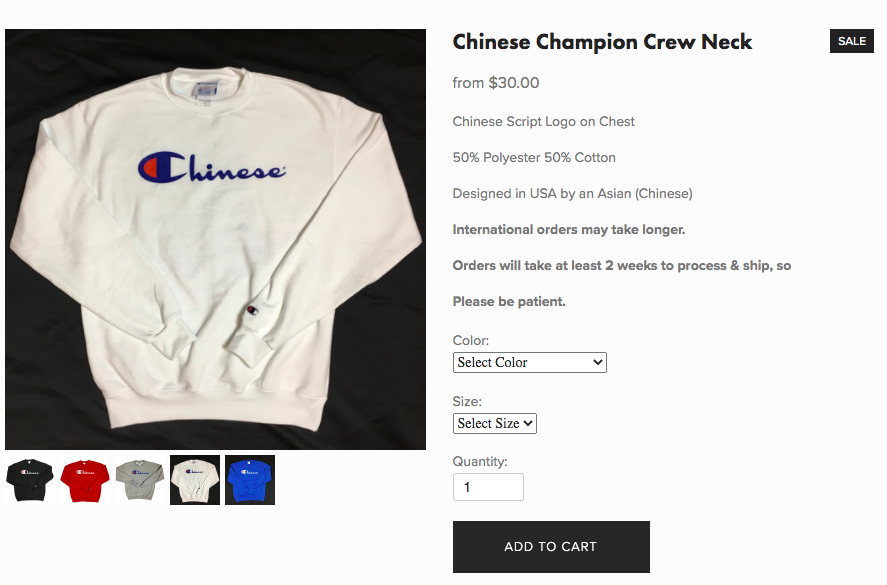Image resolution: width=887 pixels, height=585 pixels.
Task: Click the Chinese Script Logo on Chest line
Action: click(x=544, y=122)
